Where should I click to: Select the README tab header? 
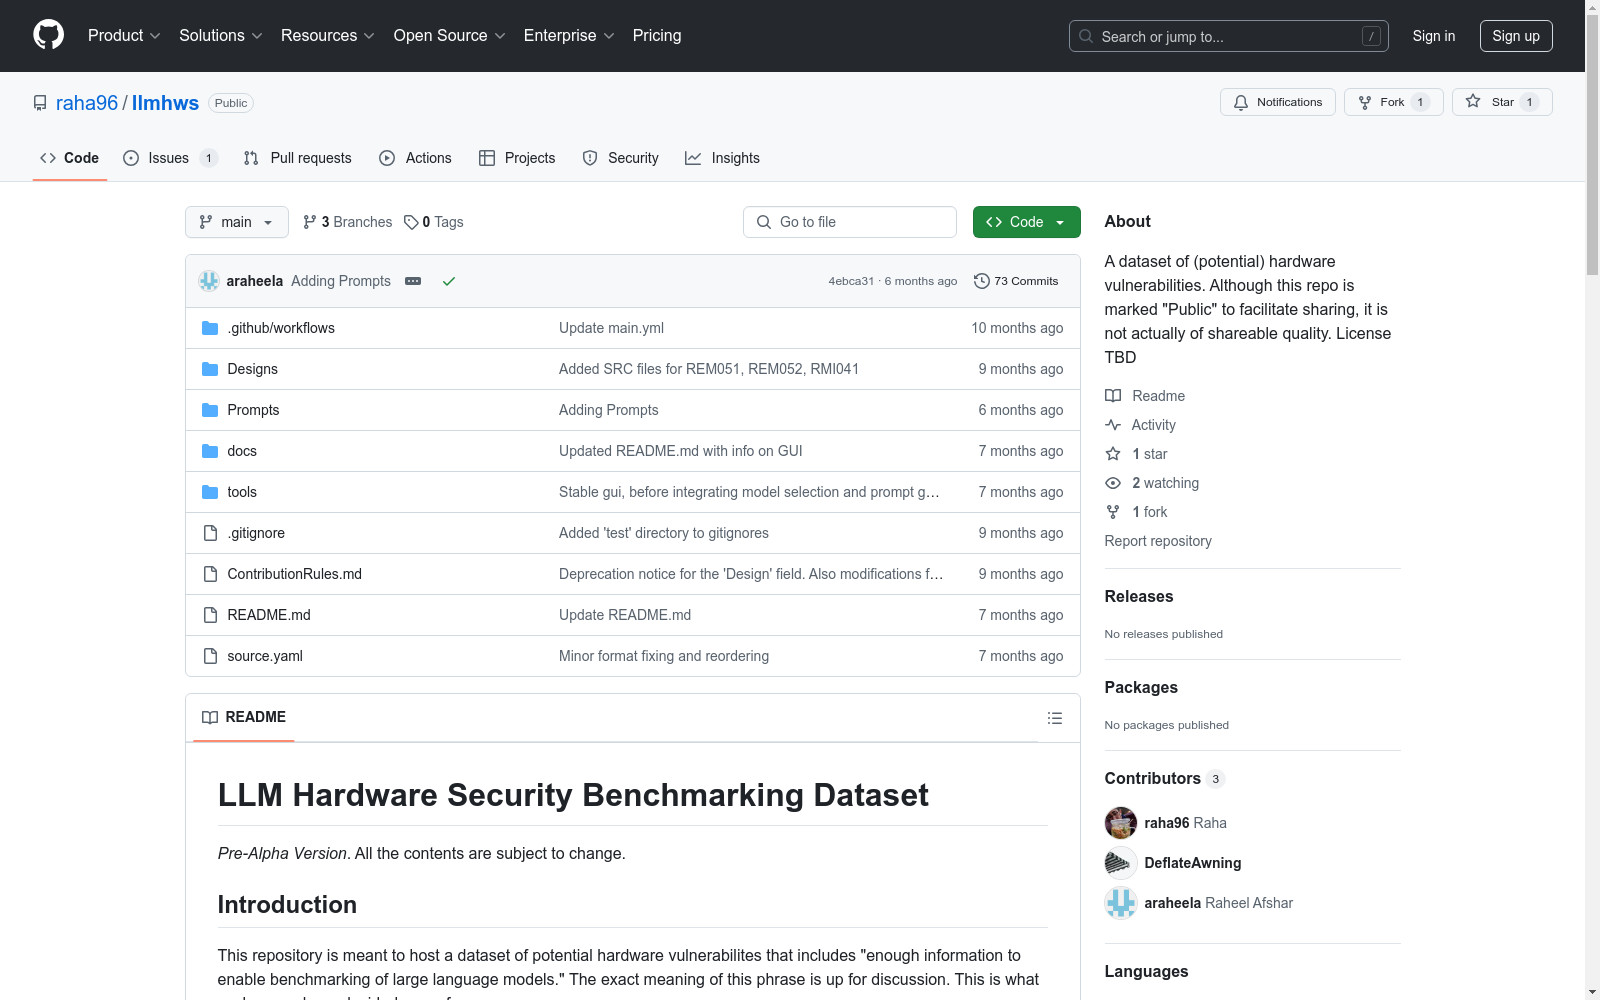coord(244,717)
